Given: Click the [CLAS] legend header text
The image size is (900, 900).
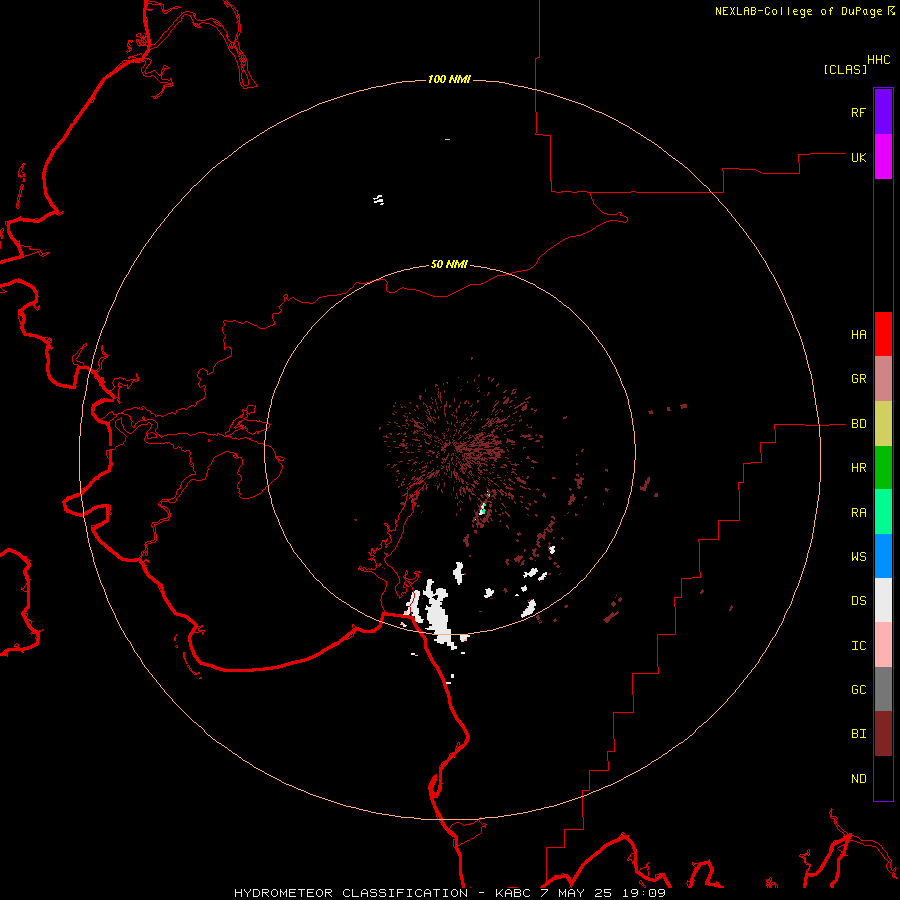Looking at the screenshot, I should click(845, 69).
